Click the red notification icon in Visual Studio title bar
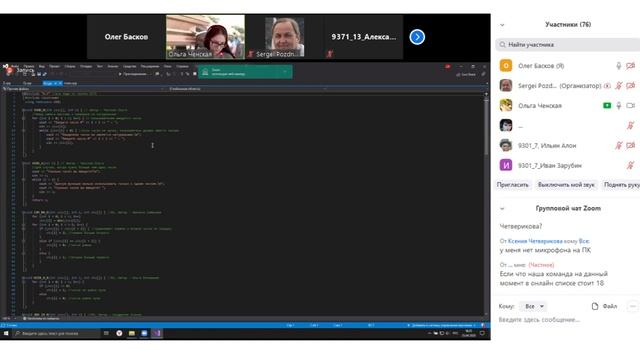This screenshot has height=360, width=640. [x=448, y=66]
